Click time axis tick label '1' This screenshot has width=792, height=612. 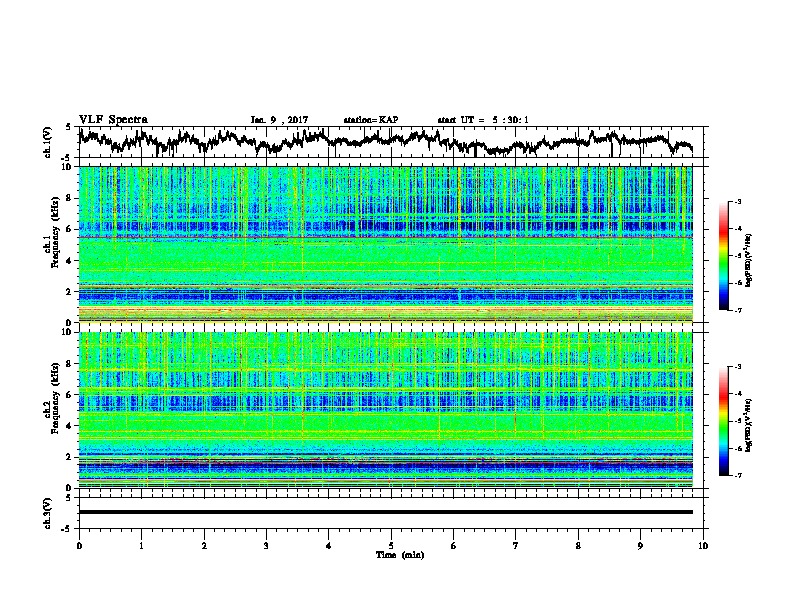[x=141, y=546]
